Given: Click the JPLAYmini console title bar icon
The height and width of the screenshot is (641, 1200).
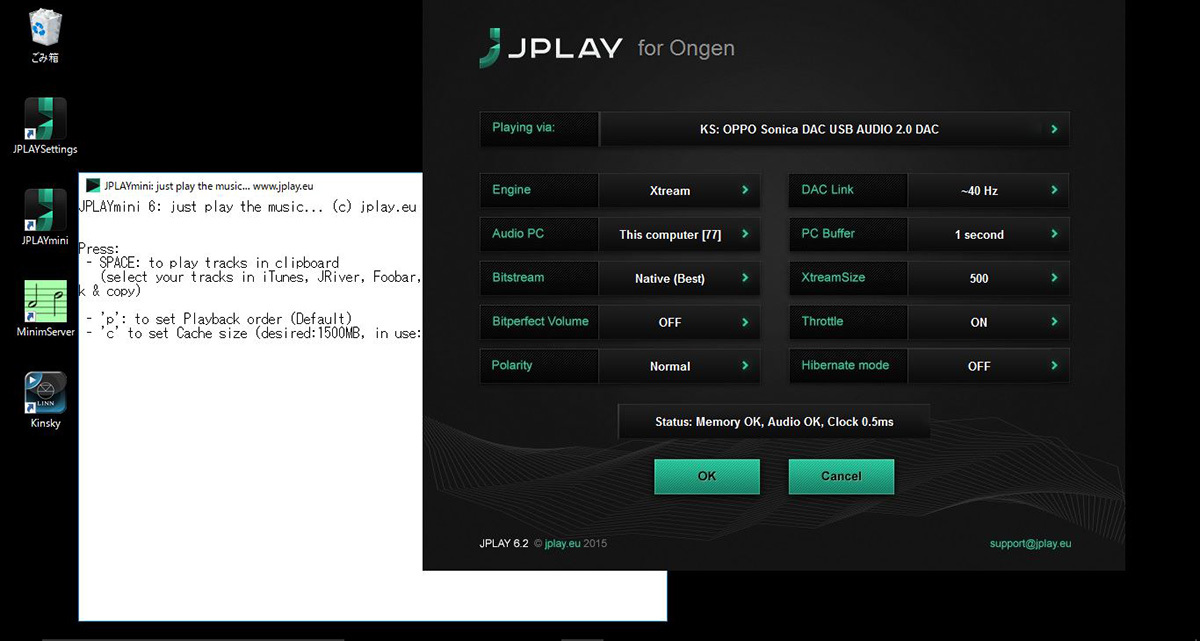Looking at the screenshot, I should 93,185.
